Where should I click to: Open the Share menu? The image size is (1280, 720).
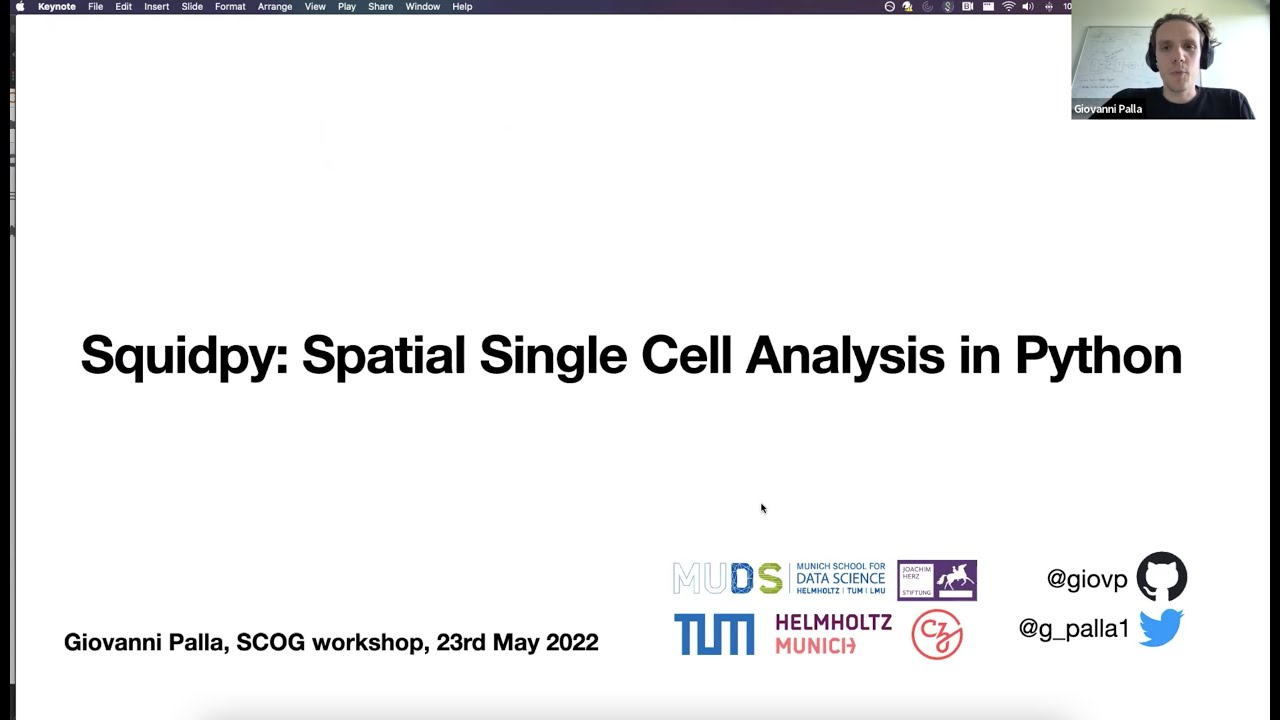380,6
